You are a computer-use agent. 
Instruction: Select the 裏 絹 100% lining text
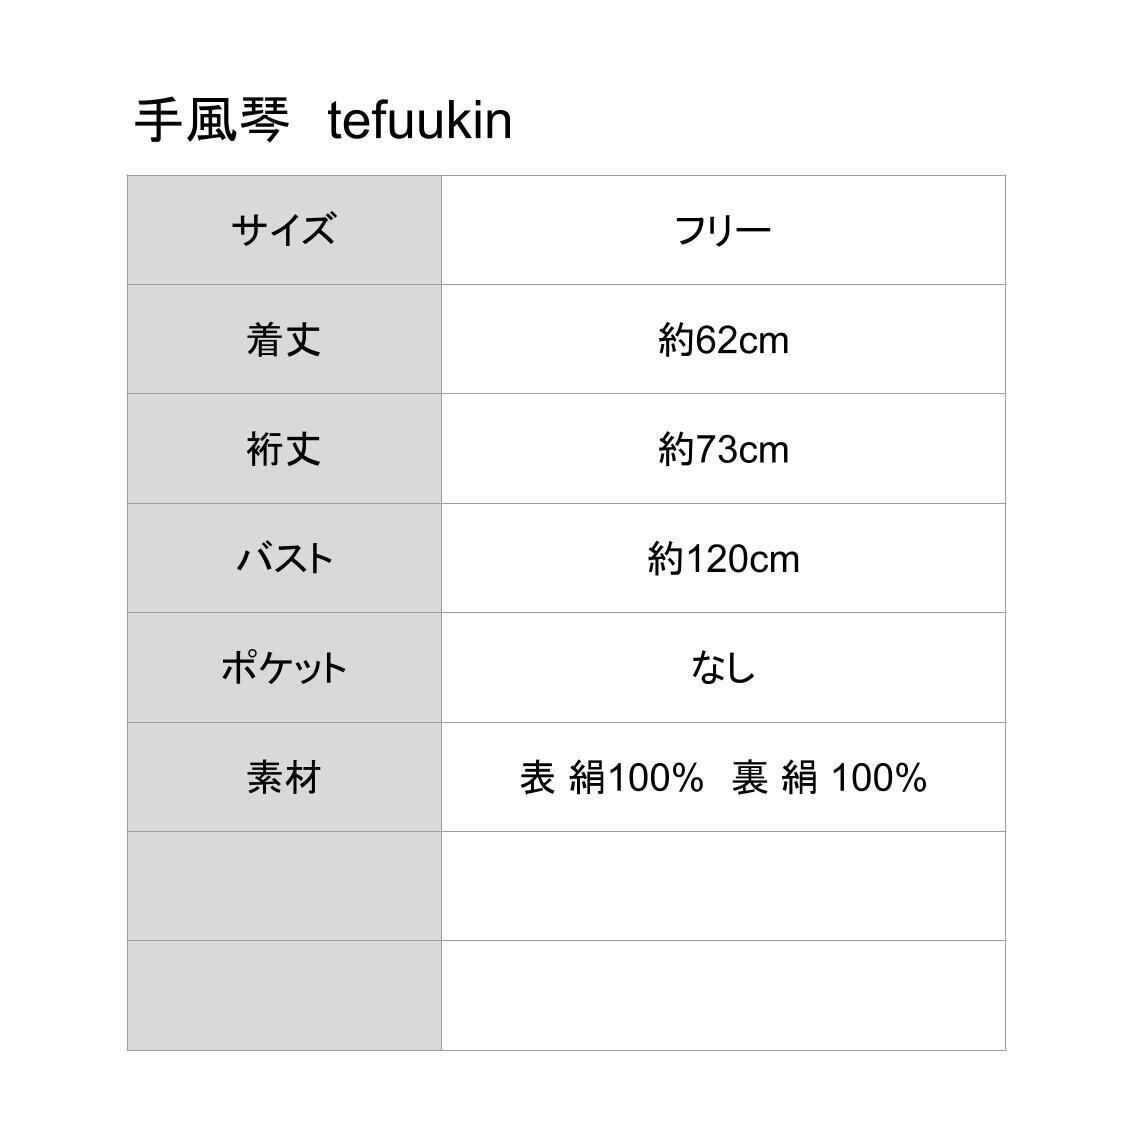pyautogui.click(x=829, y=777)
